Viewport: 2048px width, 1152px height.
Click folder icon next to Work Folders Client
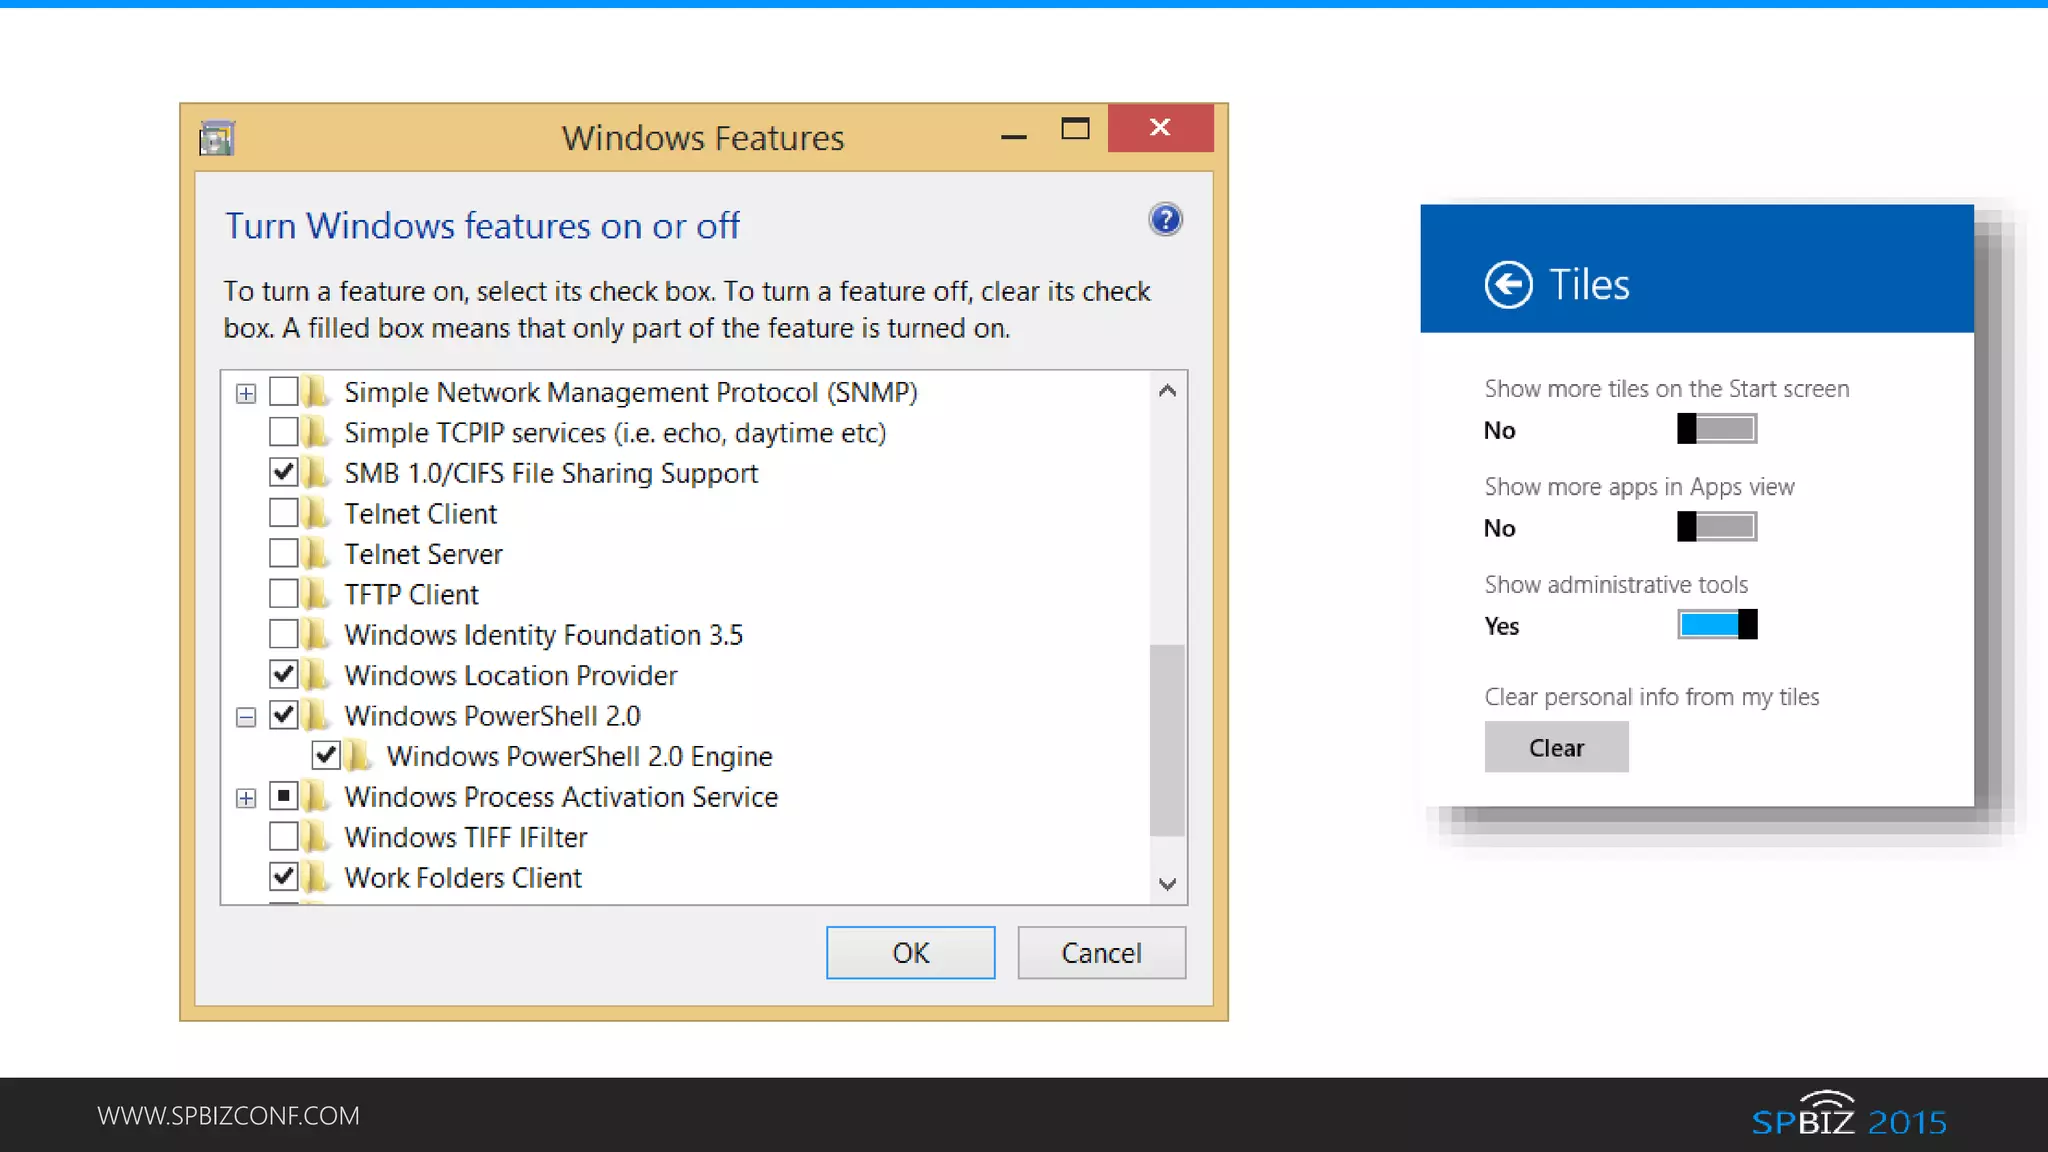coord(315,877)
